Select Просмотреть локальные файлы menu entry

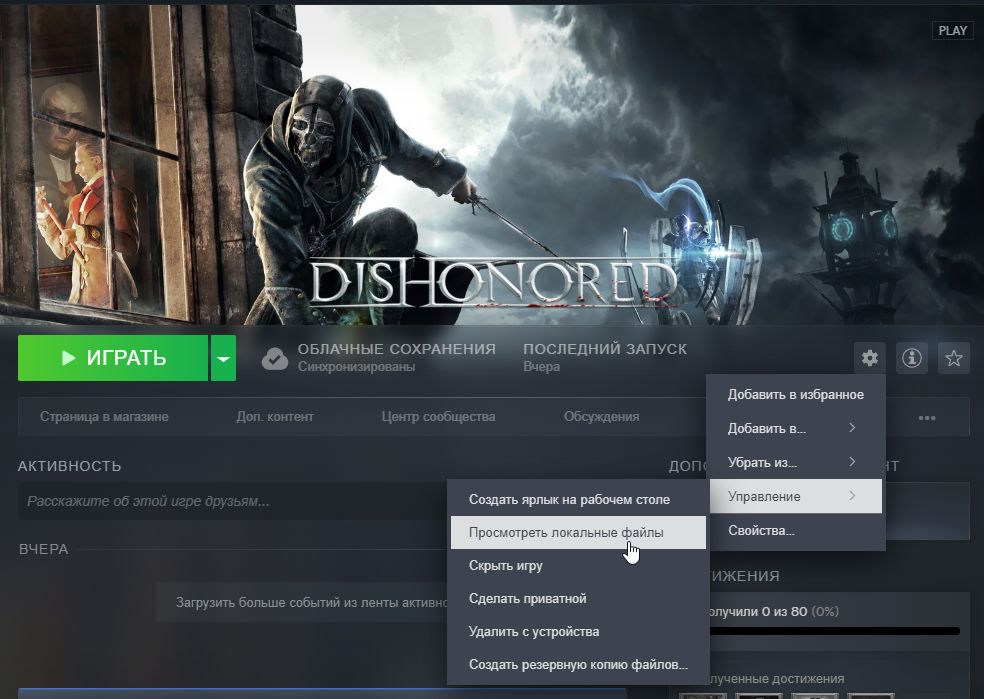click(578, 533)
